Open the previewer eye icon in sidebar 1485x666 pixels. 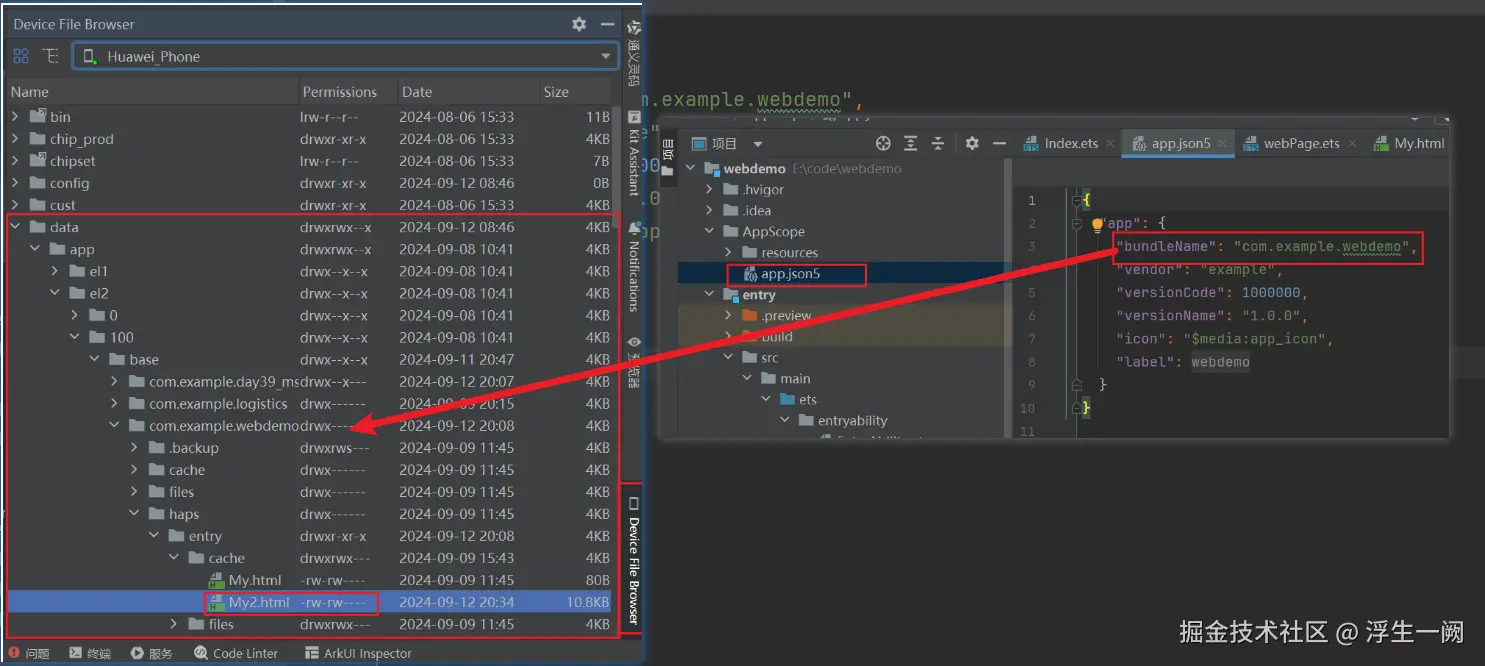point(633,342)
